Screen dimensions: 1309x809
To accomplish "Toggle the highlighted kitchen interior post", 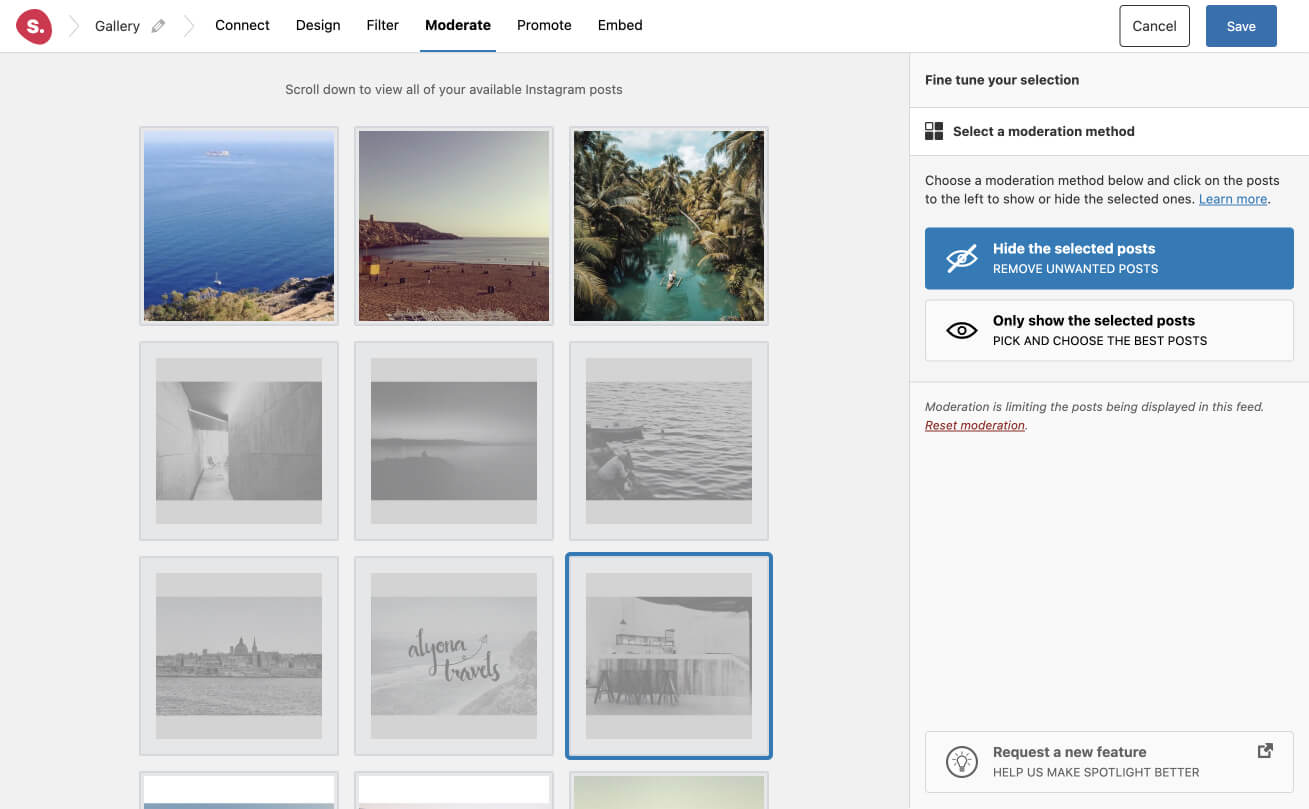I will tap(669, 656).
